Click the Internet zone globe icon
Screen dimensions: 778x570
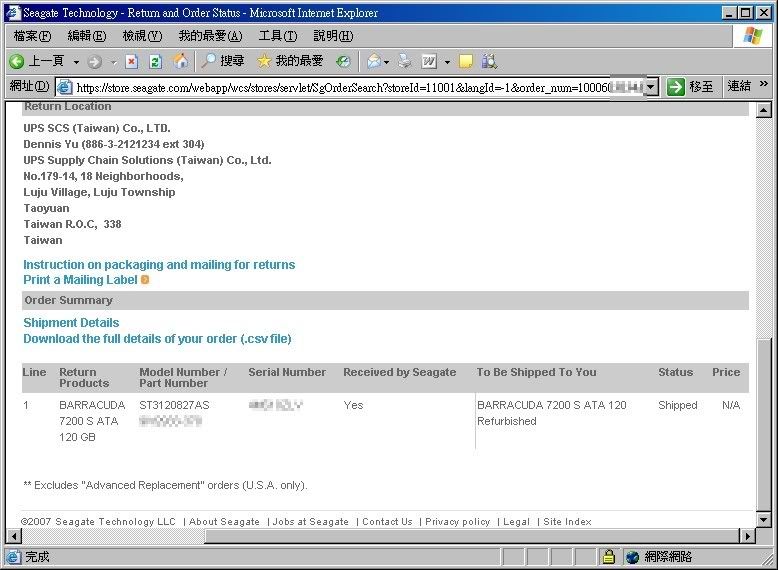(632, 557)
